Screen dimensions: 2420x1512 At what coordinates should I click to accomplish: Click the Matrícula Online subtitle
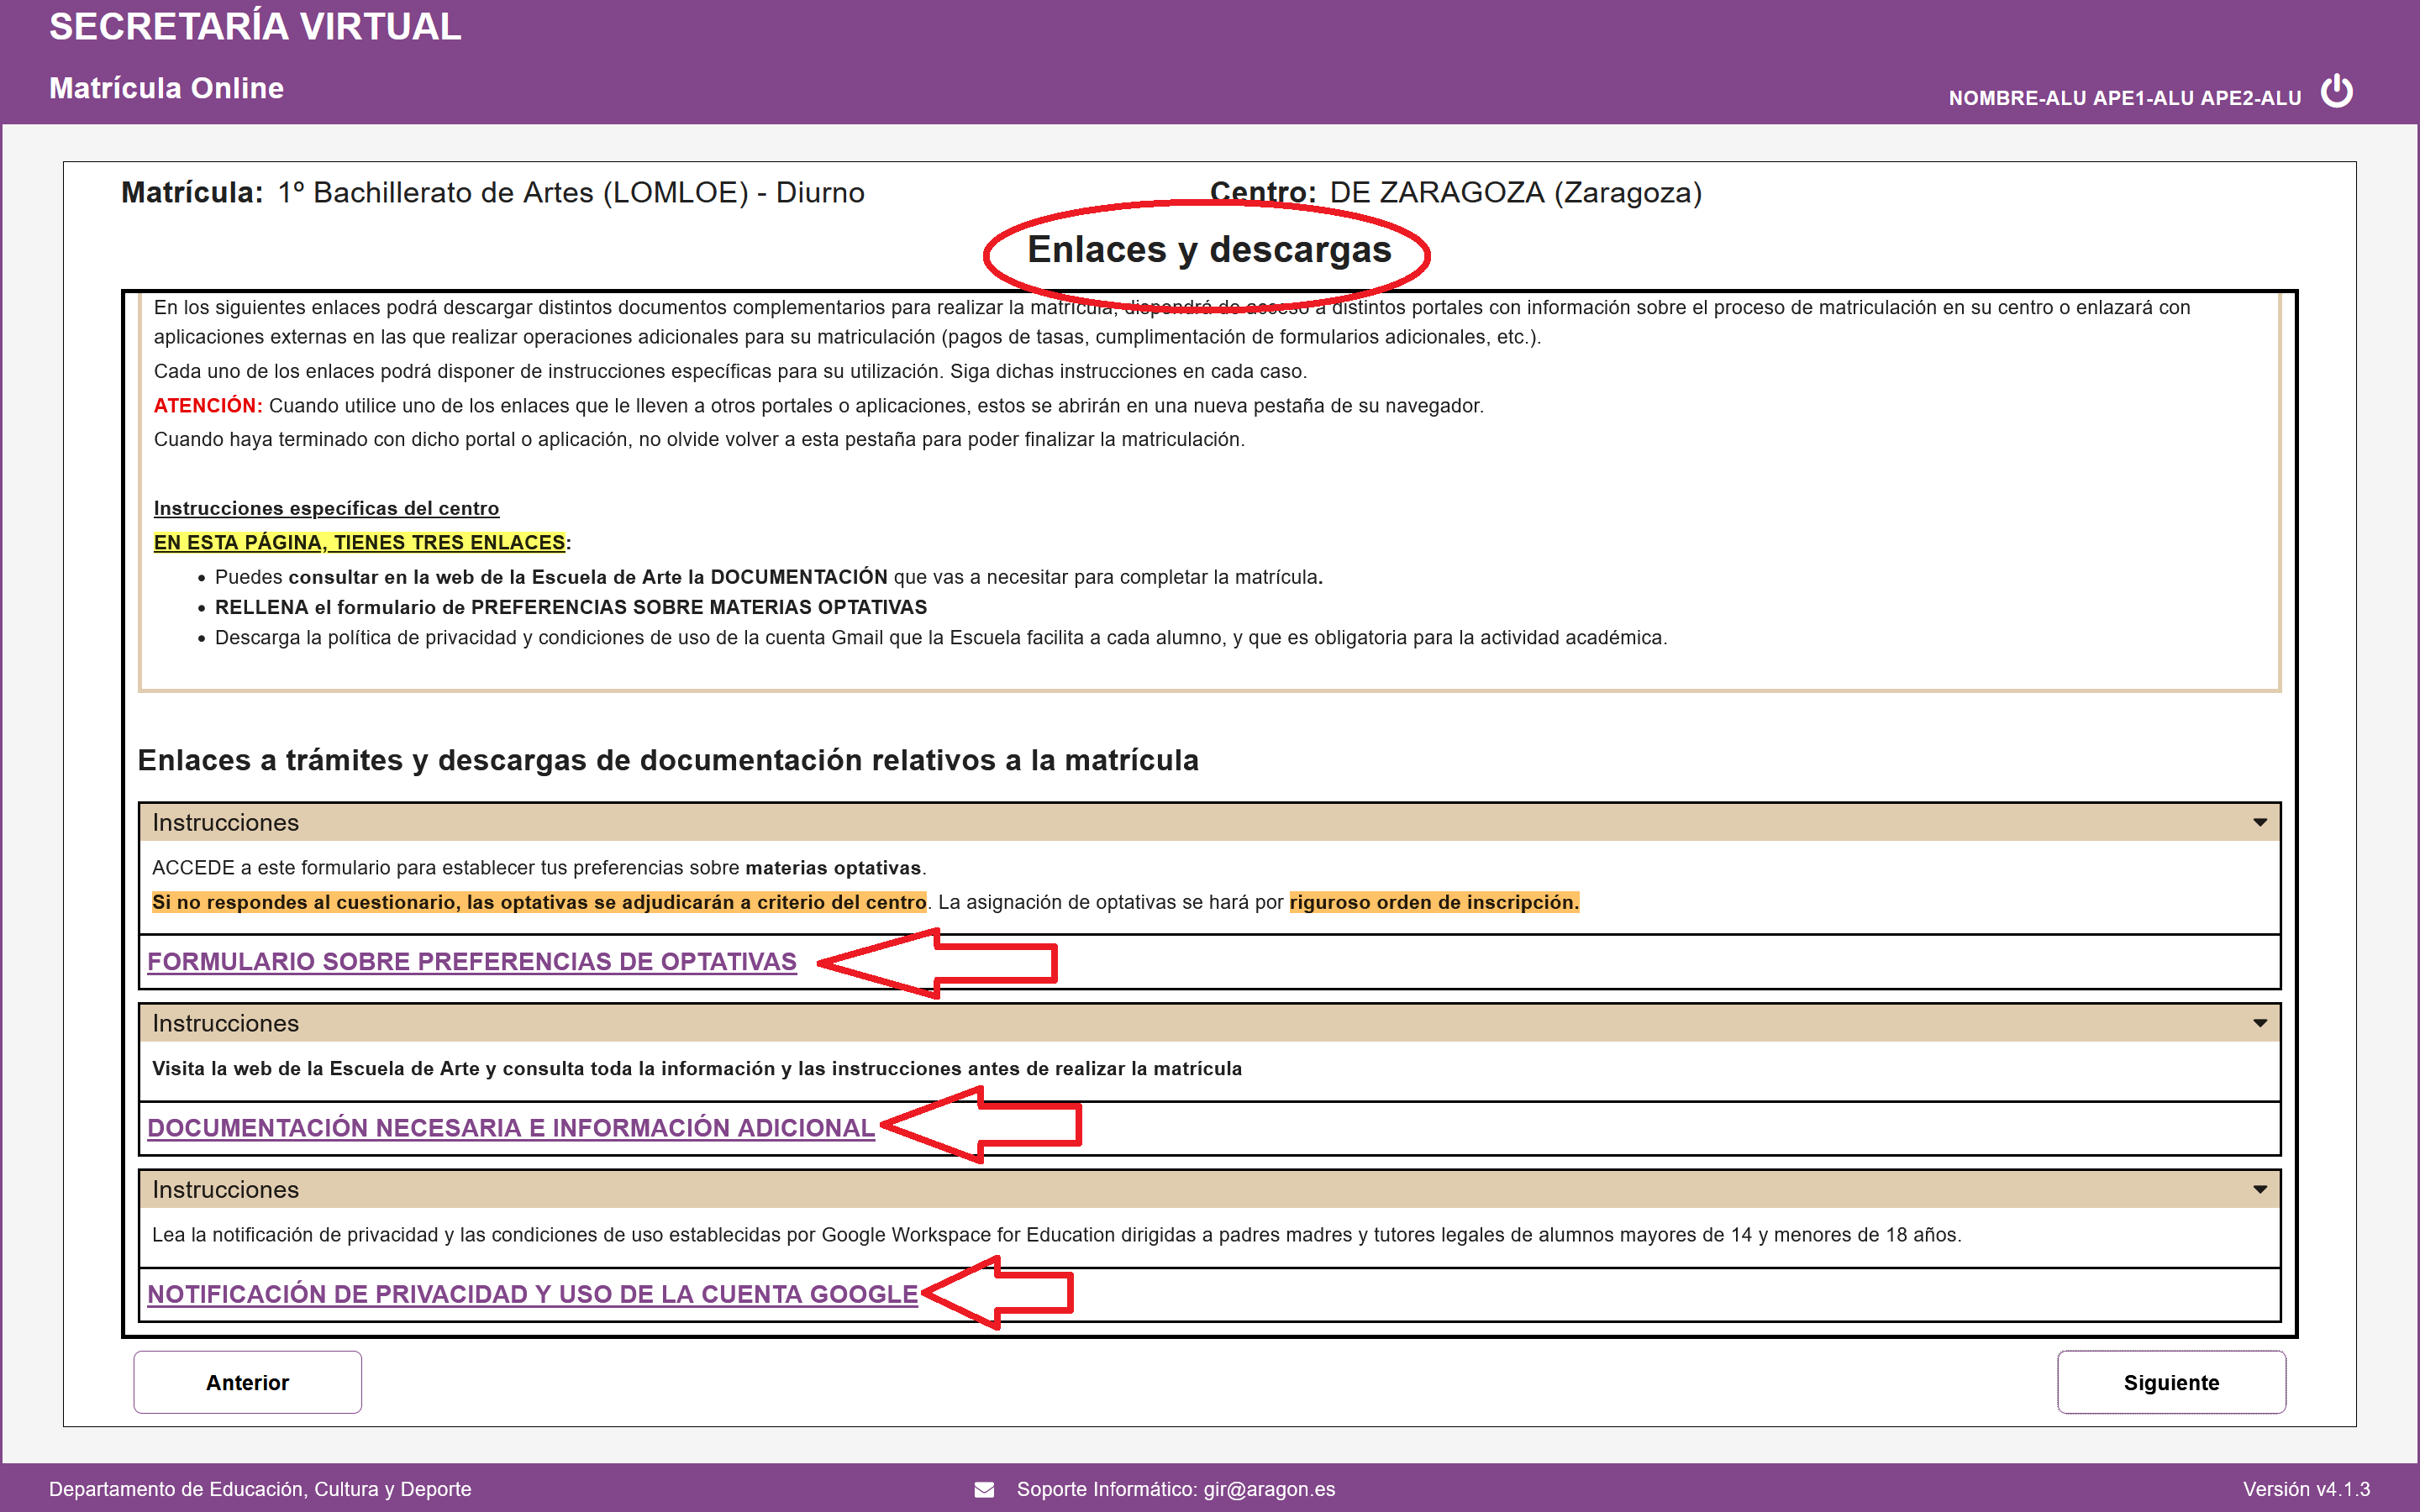[x=166, y=88]
